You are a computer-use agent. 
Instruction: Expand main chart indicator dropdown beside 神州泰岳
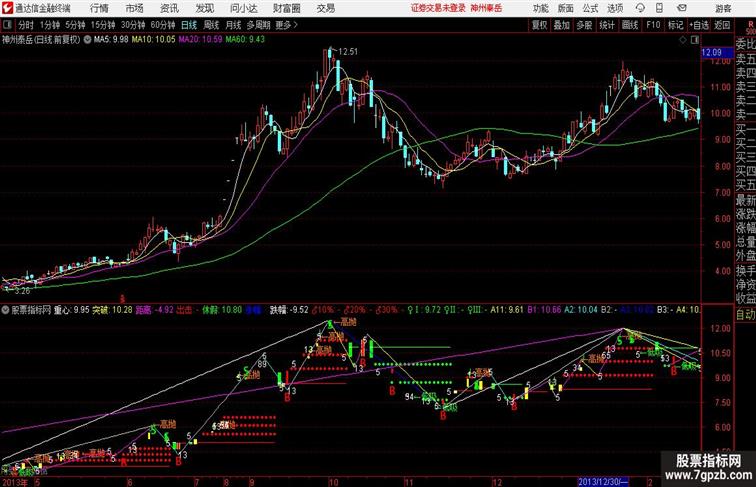click(x=87, y=40)
